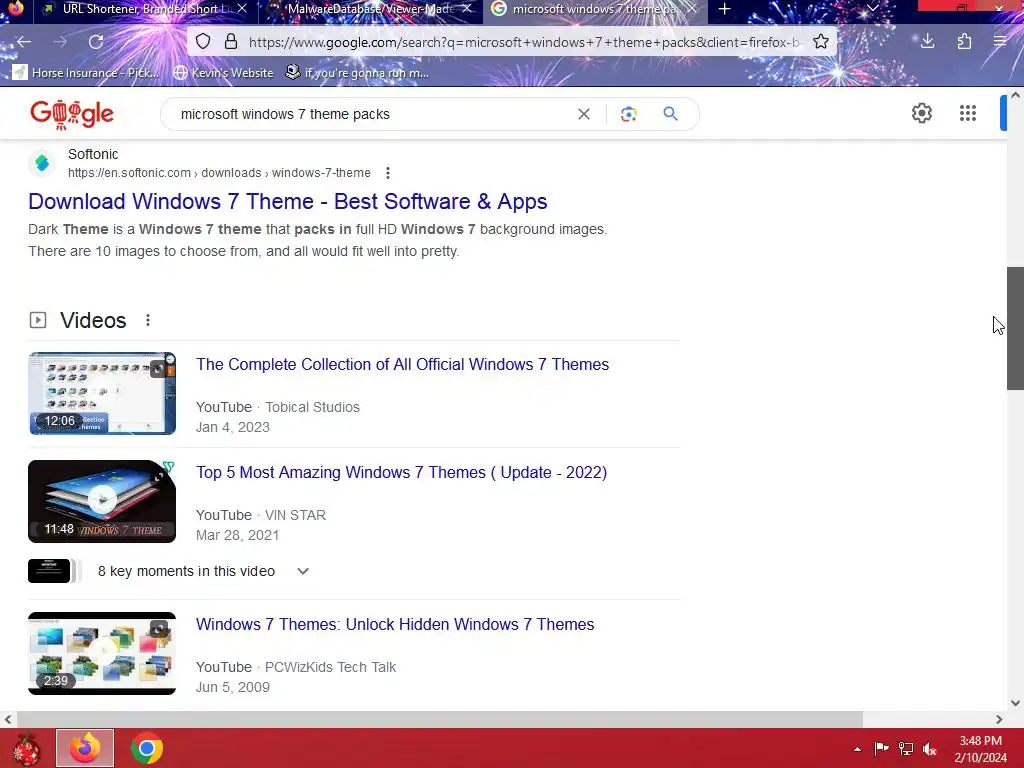Viewport: 1024px width, 768px height.
Task: Click the Videos section heading
Action: pyautogui.click(x=93, y=320)
